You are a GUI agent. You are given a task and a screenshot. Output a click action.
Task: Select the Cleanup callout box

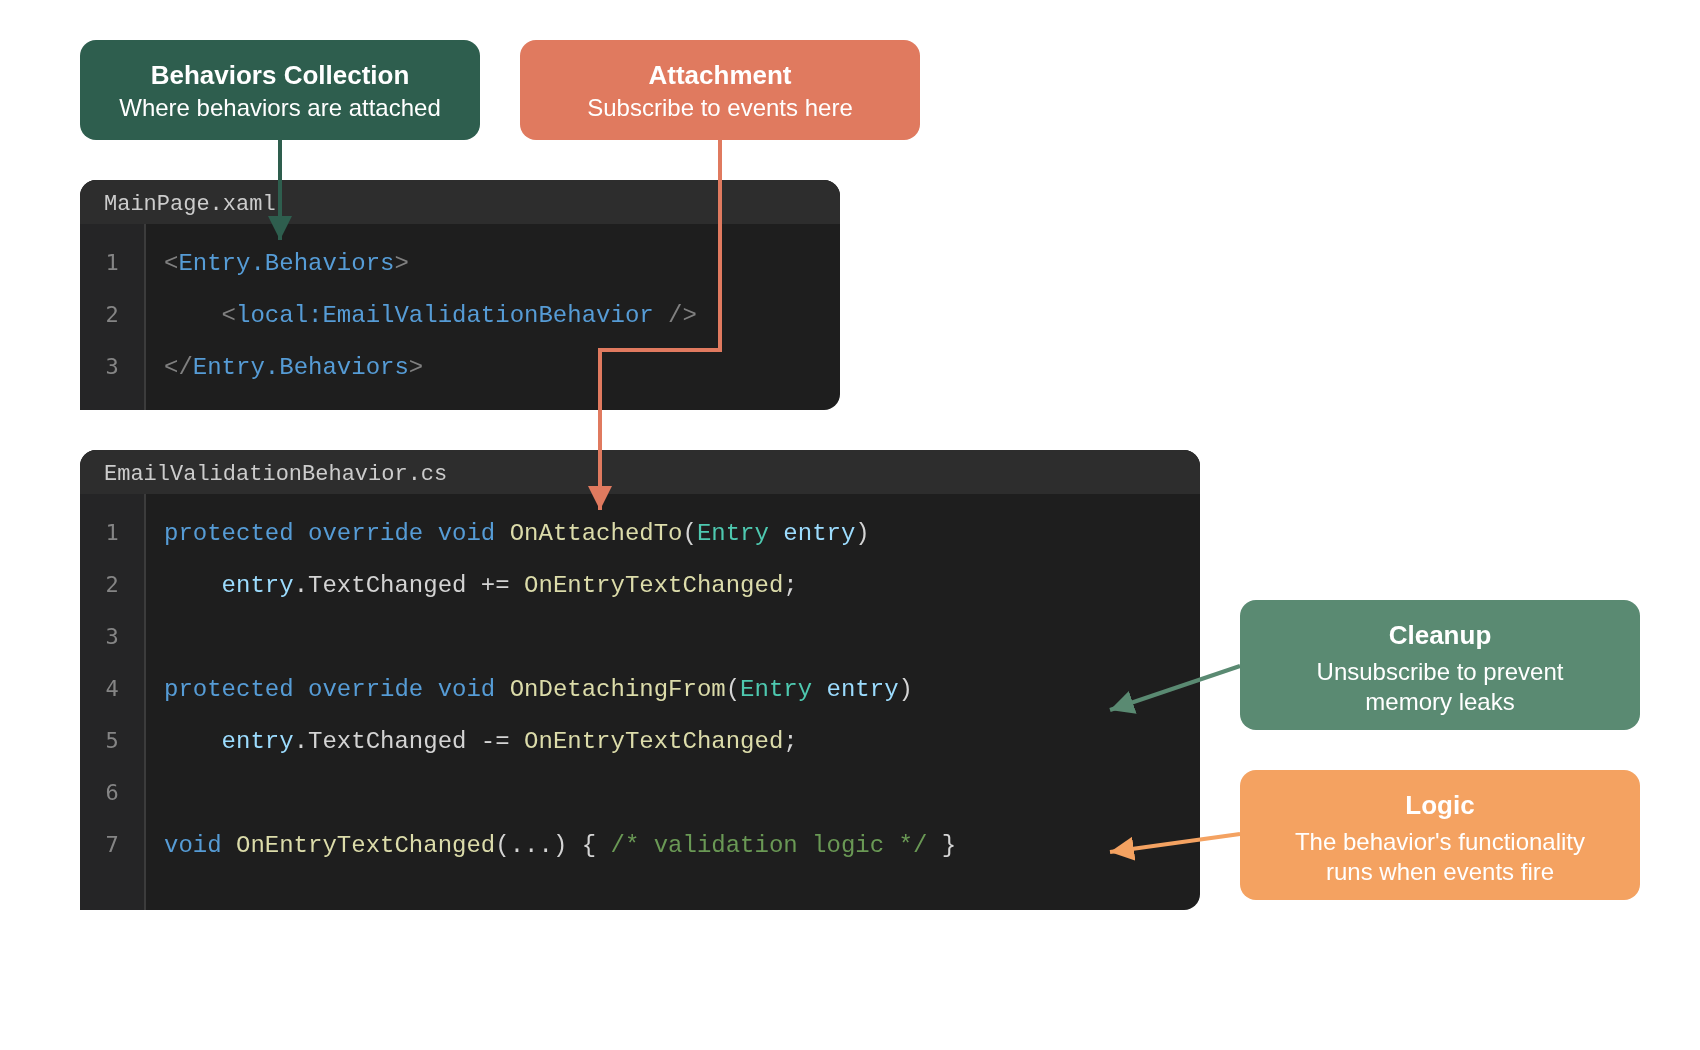[1440, 665]
